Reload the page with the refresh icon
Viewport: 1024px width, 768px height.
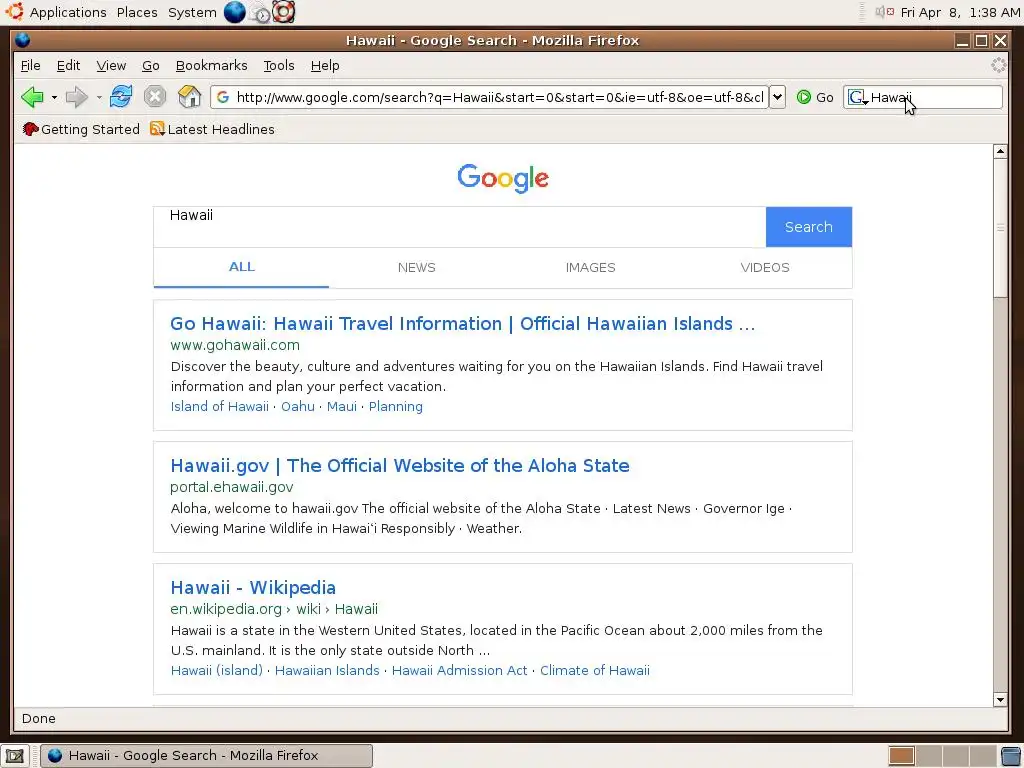[121, 97]
